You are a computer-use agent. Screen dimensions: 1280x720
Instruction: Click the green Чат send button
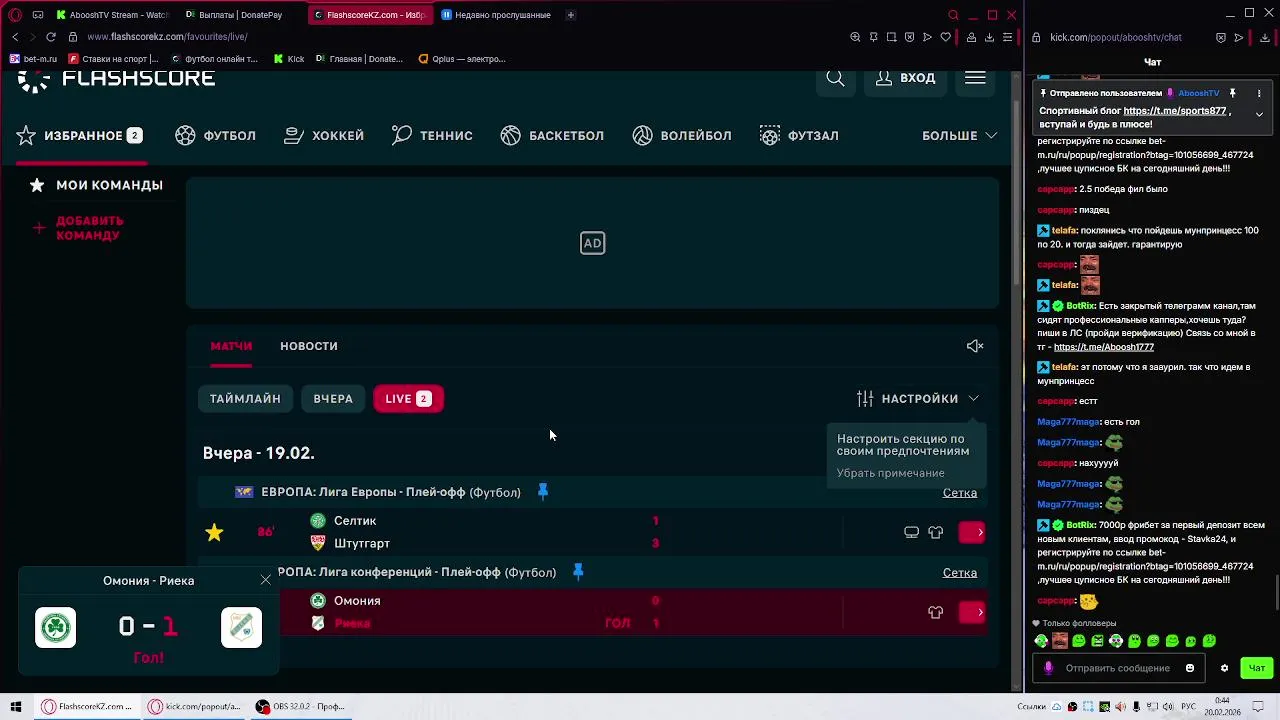(x=1257, y=668)
